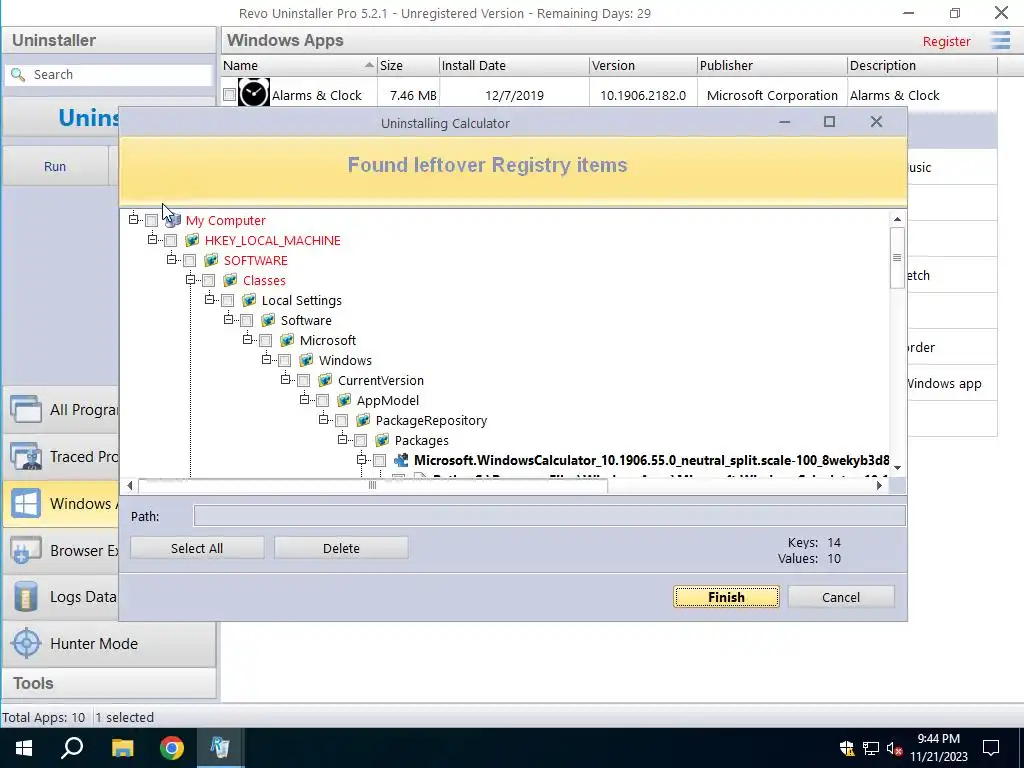This screenshot has width=1024, height=768.
Task: Click the registry tree horizontal scrollbar thumb
Action: [x=372, y=485]
